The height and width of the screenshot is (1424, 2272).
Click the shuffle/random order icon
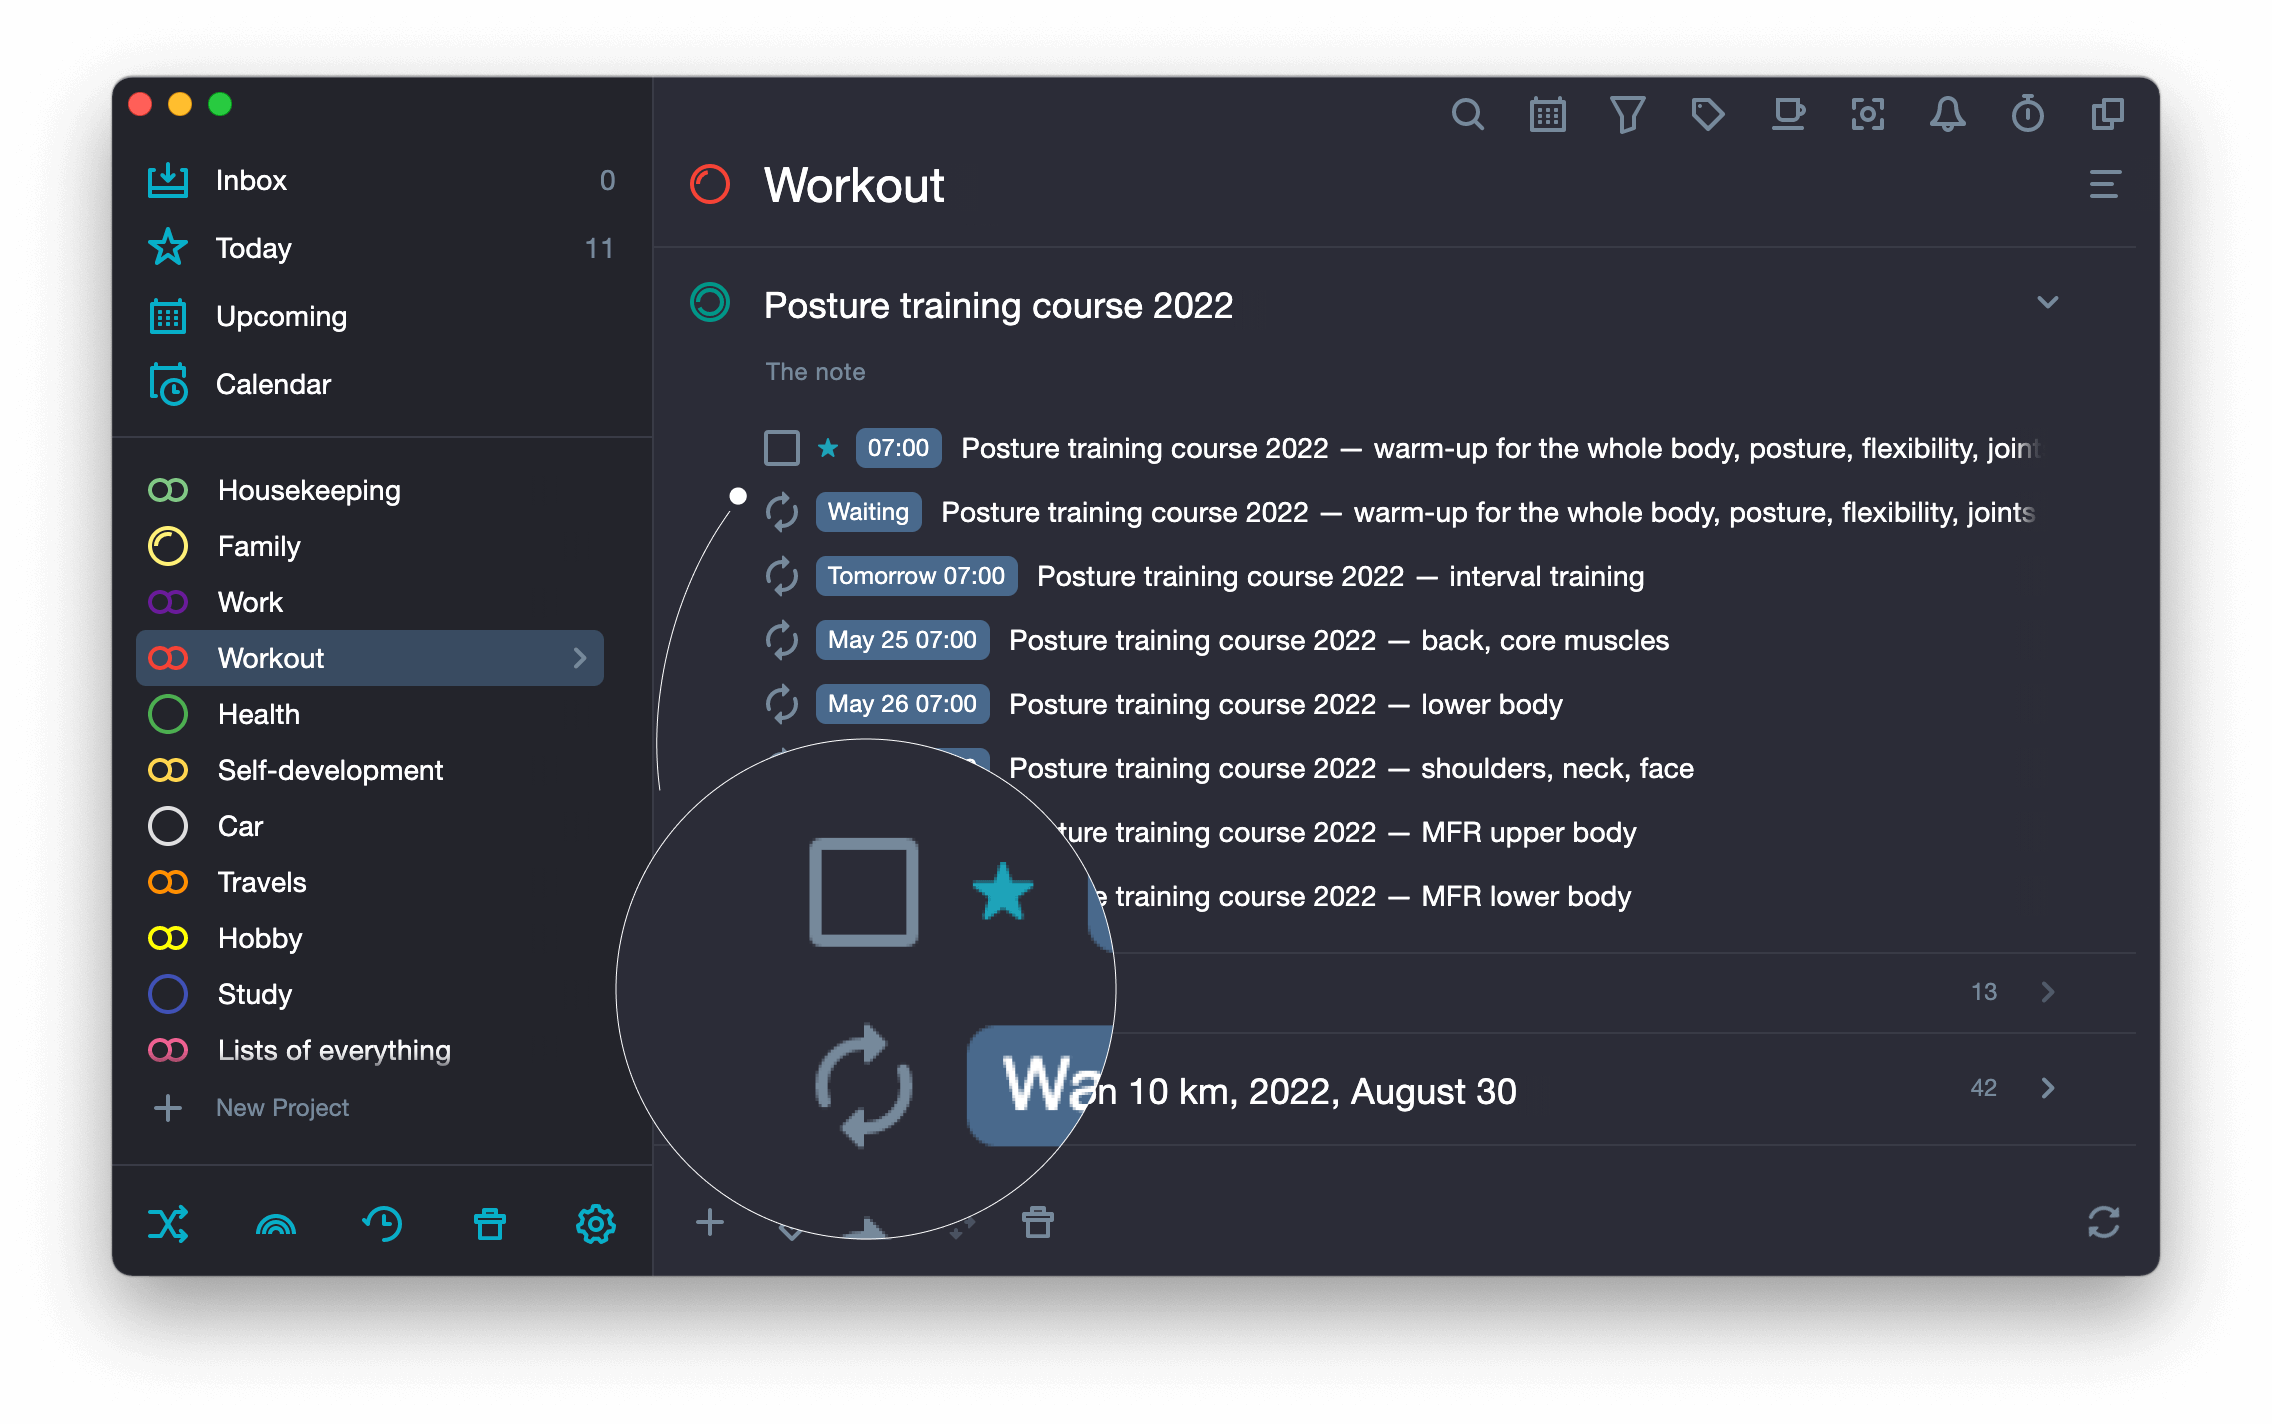[166, 1222]
